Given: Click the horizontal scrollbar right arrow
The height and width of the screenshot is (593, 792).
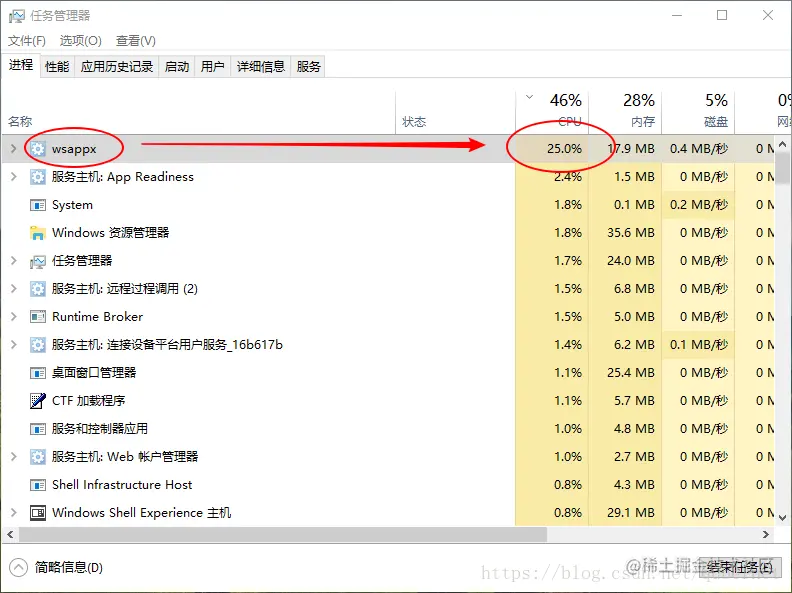Looking at the screenshot, I should tap(766, 534).
